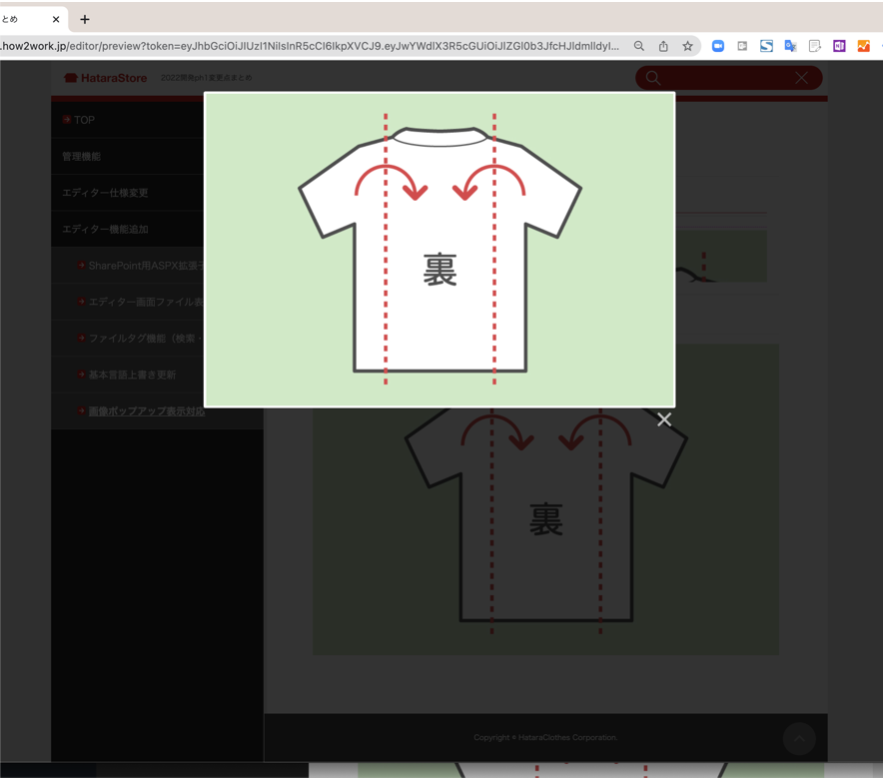Viewport: 883px width, 779px height.
Task: Click the scroll-to-top arrow button
Action: [799, 739]
